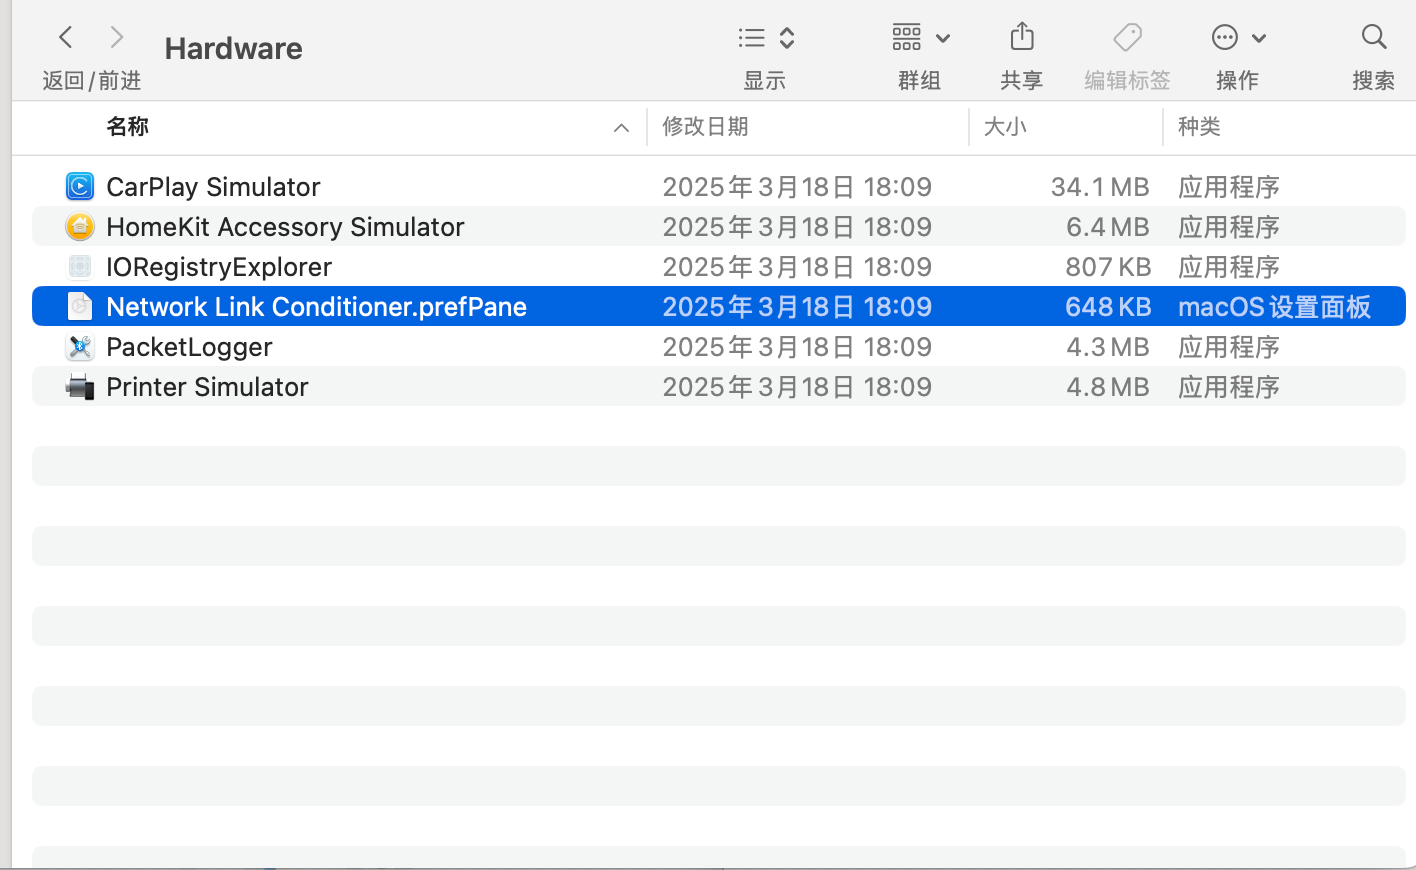
Task: Click the 4.8 MB size value
Action: pyautogui.click(x=1108, y=387)
